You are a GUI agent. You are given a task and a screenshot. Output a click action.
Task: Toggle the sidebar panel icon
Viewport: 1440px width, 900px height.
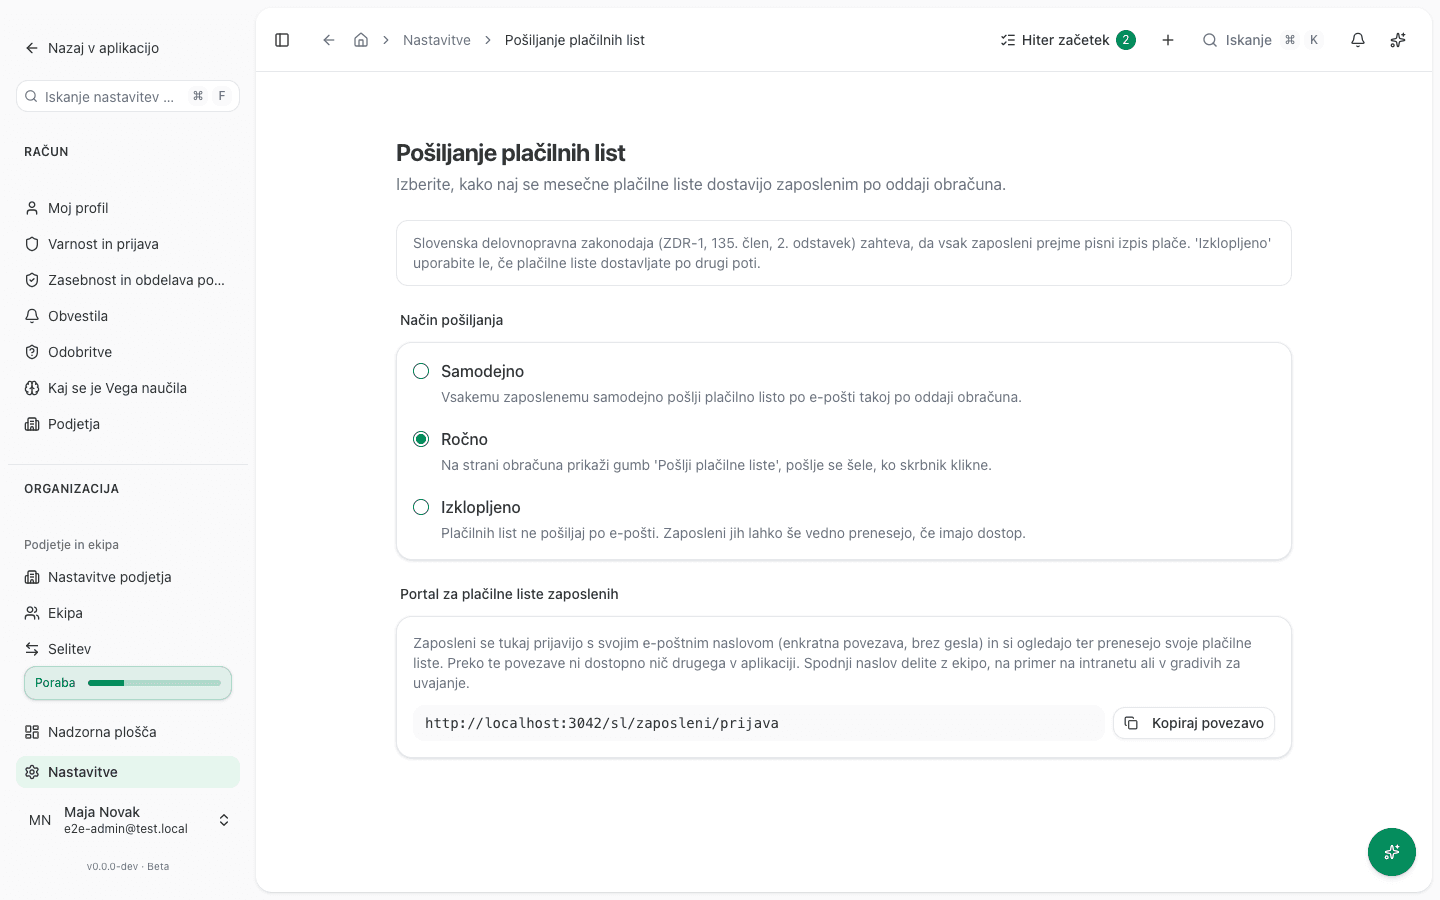click(282, 40)
